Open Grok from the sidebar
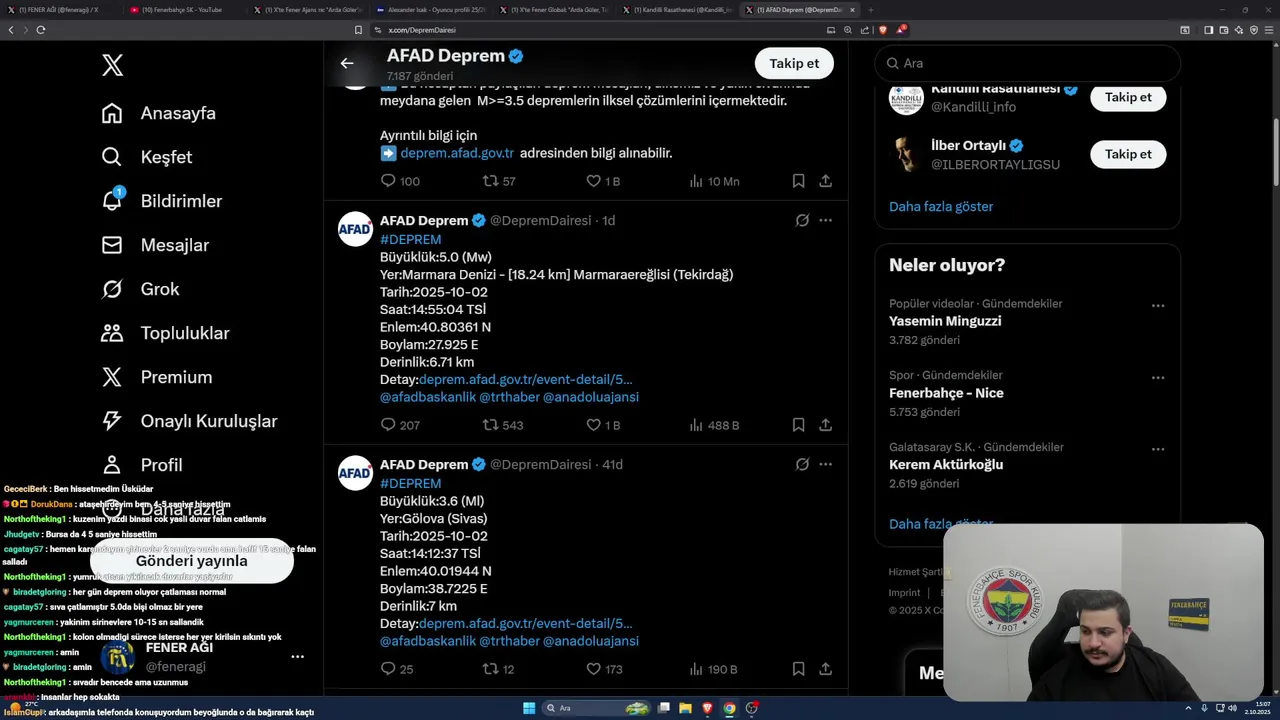 pyautogui.click(x=140, y=289)
